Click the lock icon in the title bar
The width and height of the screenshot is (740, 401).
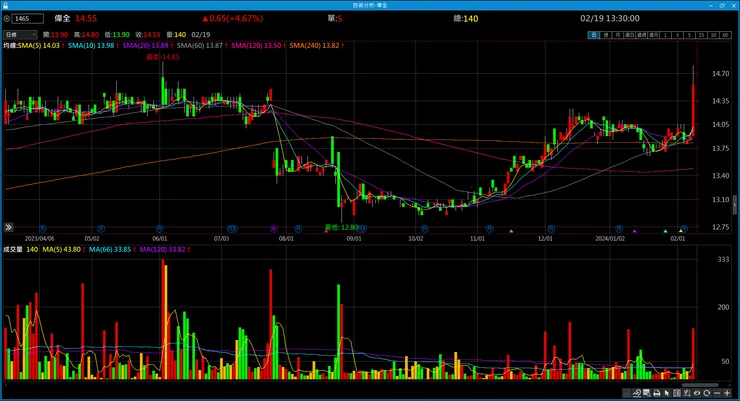5,5
